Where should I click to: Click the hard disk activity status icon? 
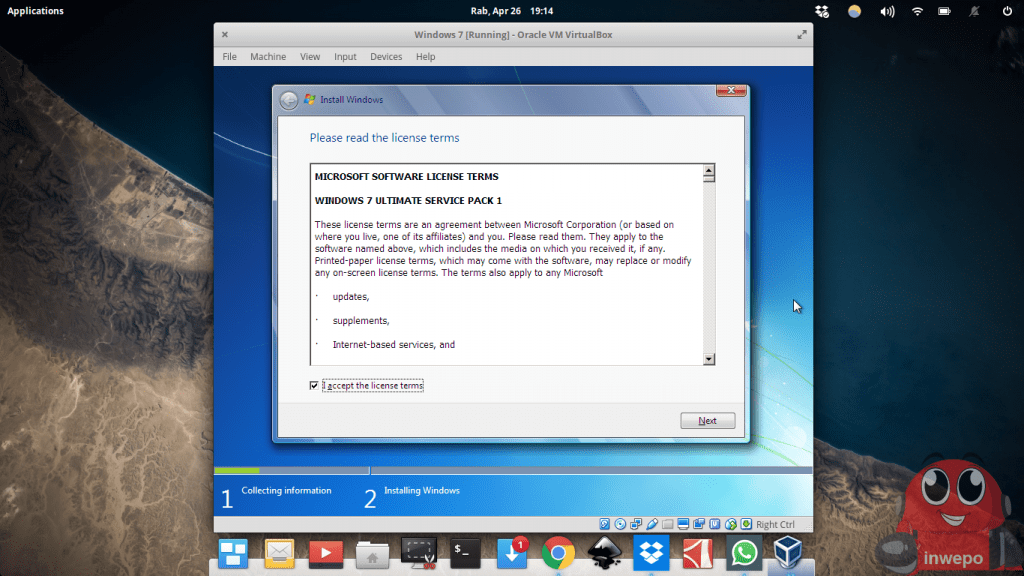[605, 524]
